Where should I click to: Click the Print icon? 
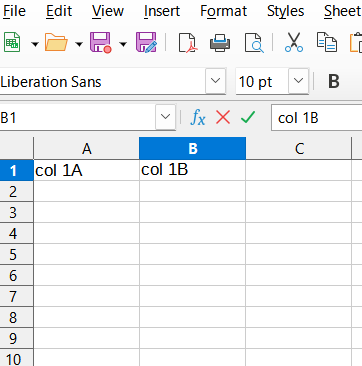(x=220, y=42)
